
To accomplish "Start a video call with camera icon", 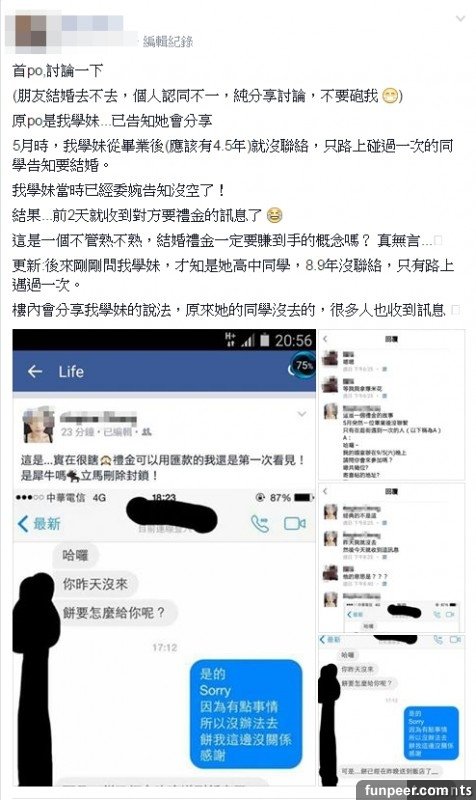I will click(x=294, y=523).
